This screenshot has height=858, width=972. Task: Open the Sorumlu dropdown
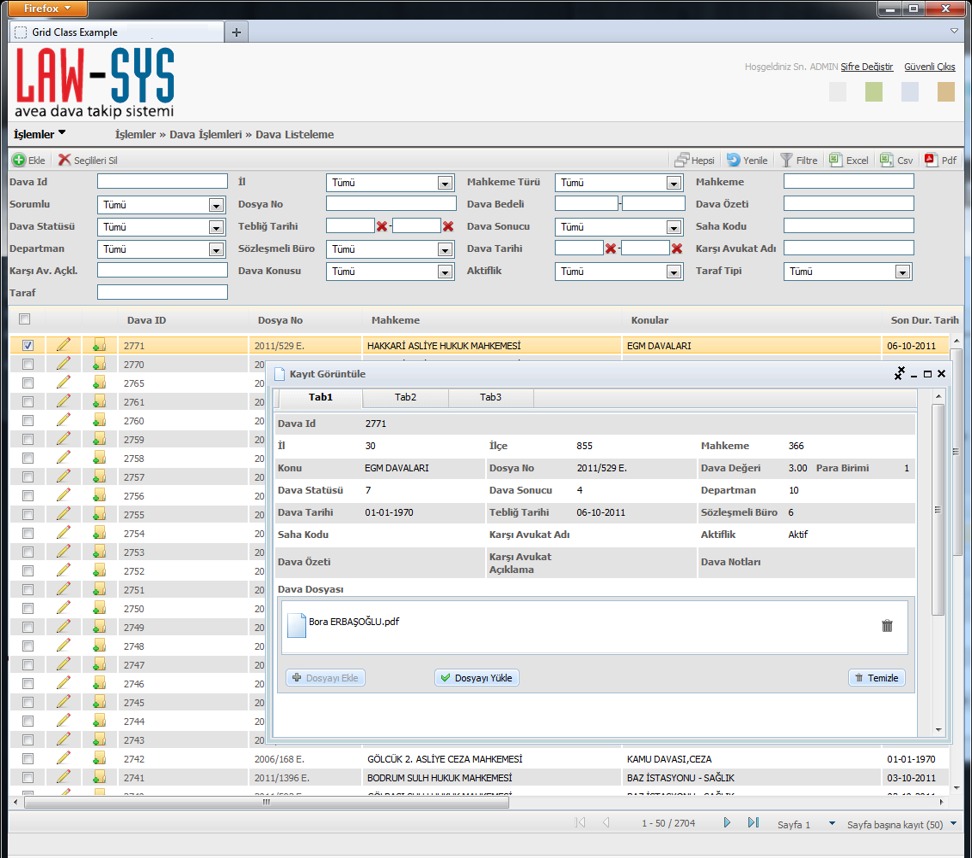click(x=161, y=205)
